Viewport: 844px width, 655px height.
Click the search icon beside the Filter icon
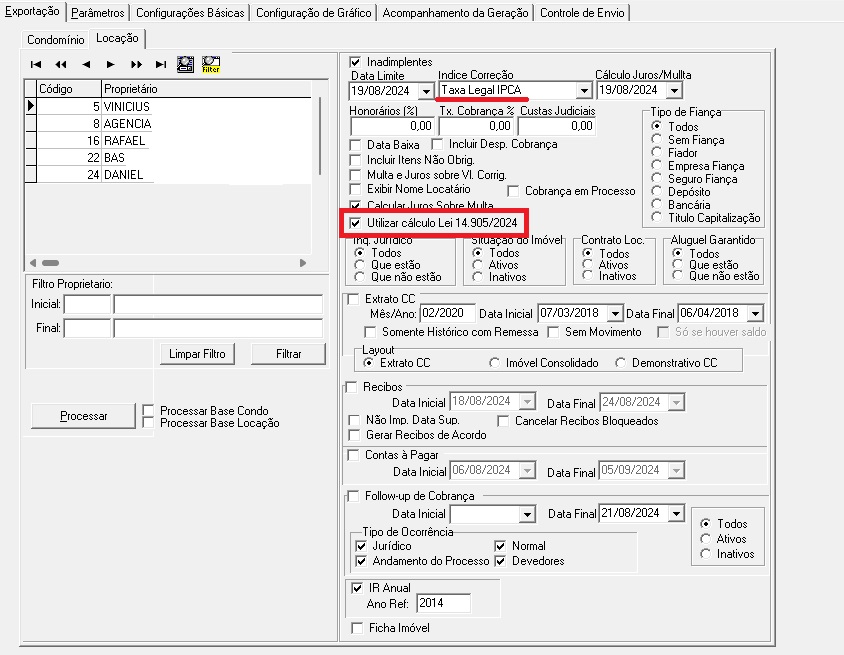pyautogui.click(x=185, y=64)
